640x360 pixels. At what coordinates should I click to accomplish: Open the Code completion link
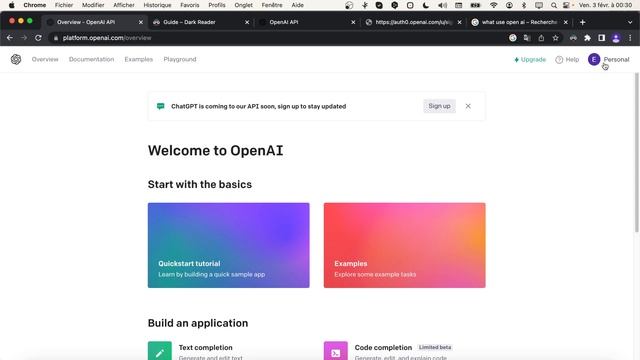[x=383, y=348]
